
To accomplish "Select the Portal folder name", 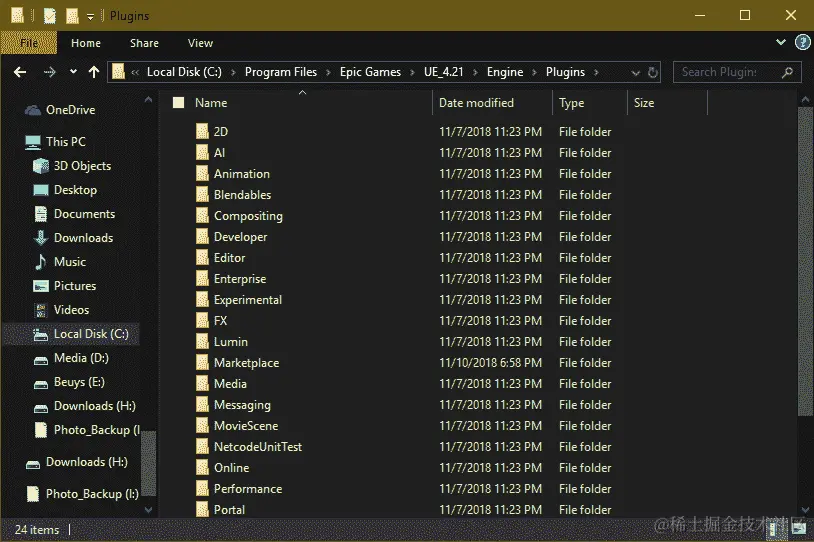I will (x=229, y=510).
